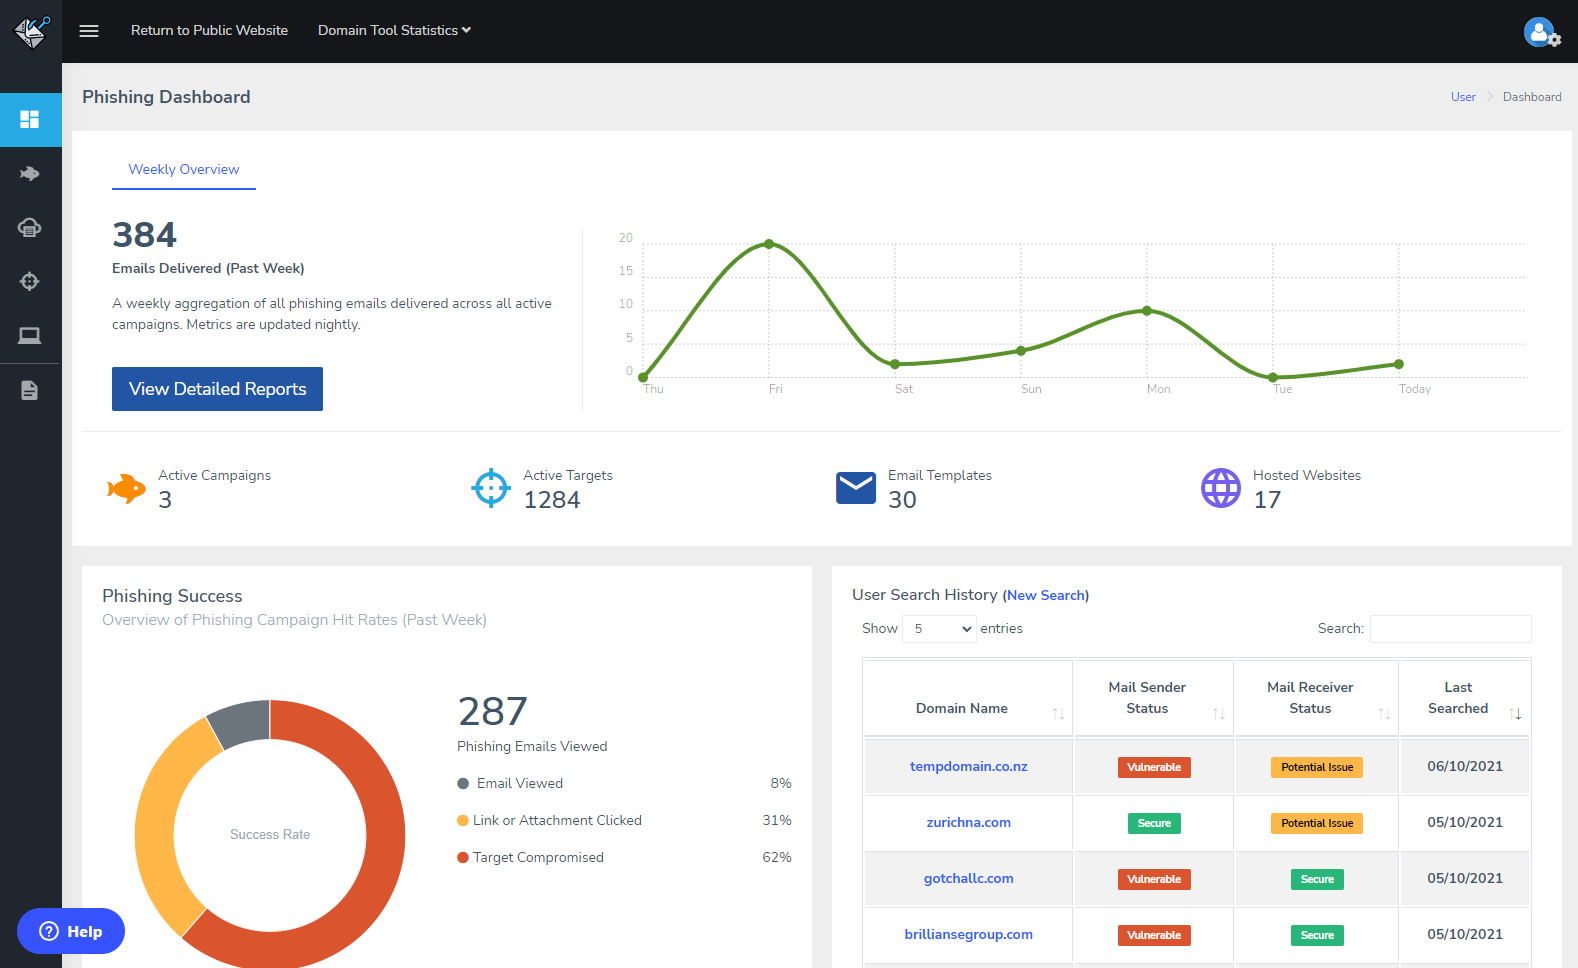
Task: Open zurichna.com domain link
Action: point(968,823)
